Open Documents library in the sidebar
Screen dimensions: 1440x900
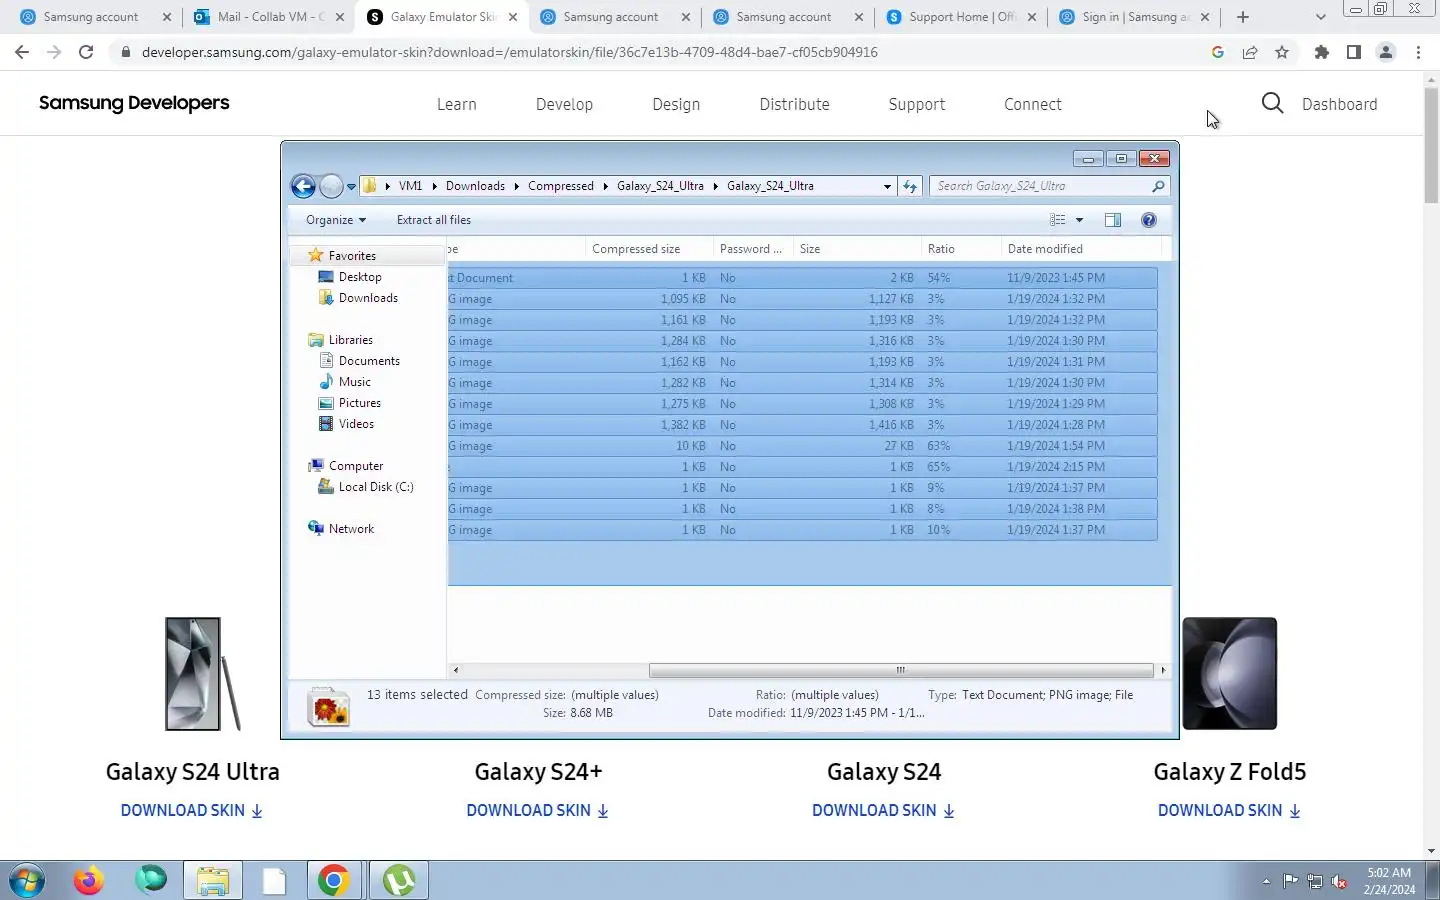tap(369, 361)
